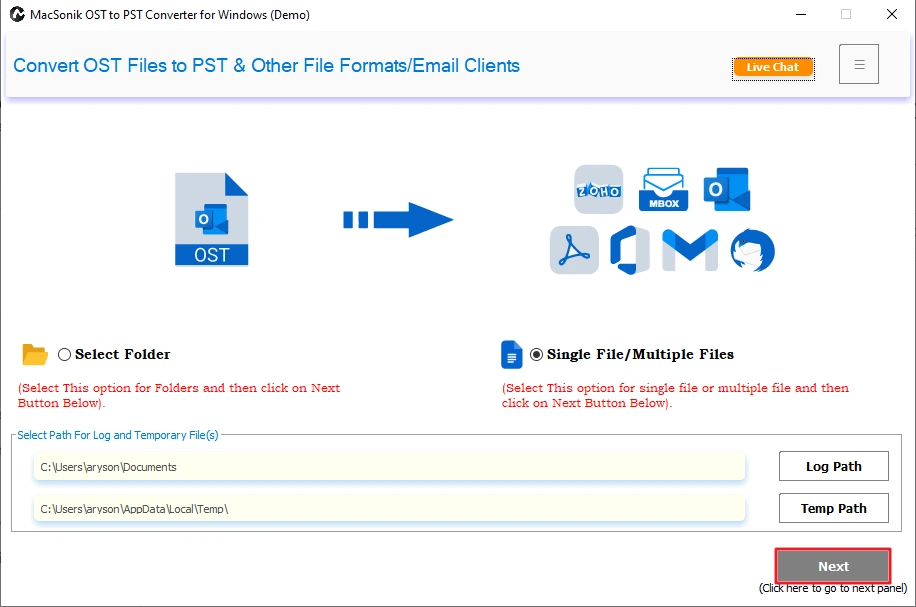Choose the Select Folder radio option
The height and width of the screenshot is (607, 916).
point(64,355)
